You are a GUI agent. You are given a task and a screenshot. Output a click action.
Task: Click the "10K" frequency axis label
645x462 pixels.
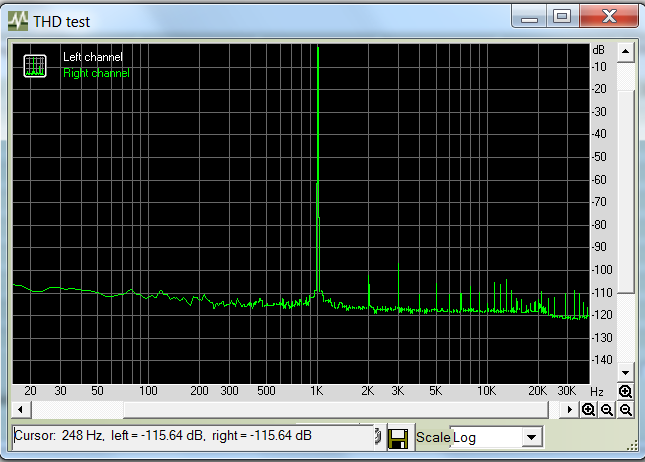487,391
